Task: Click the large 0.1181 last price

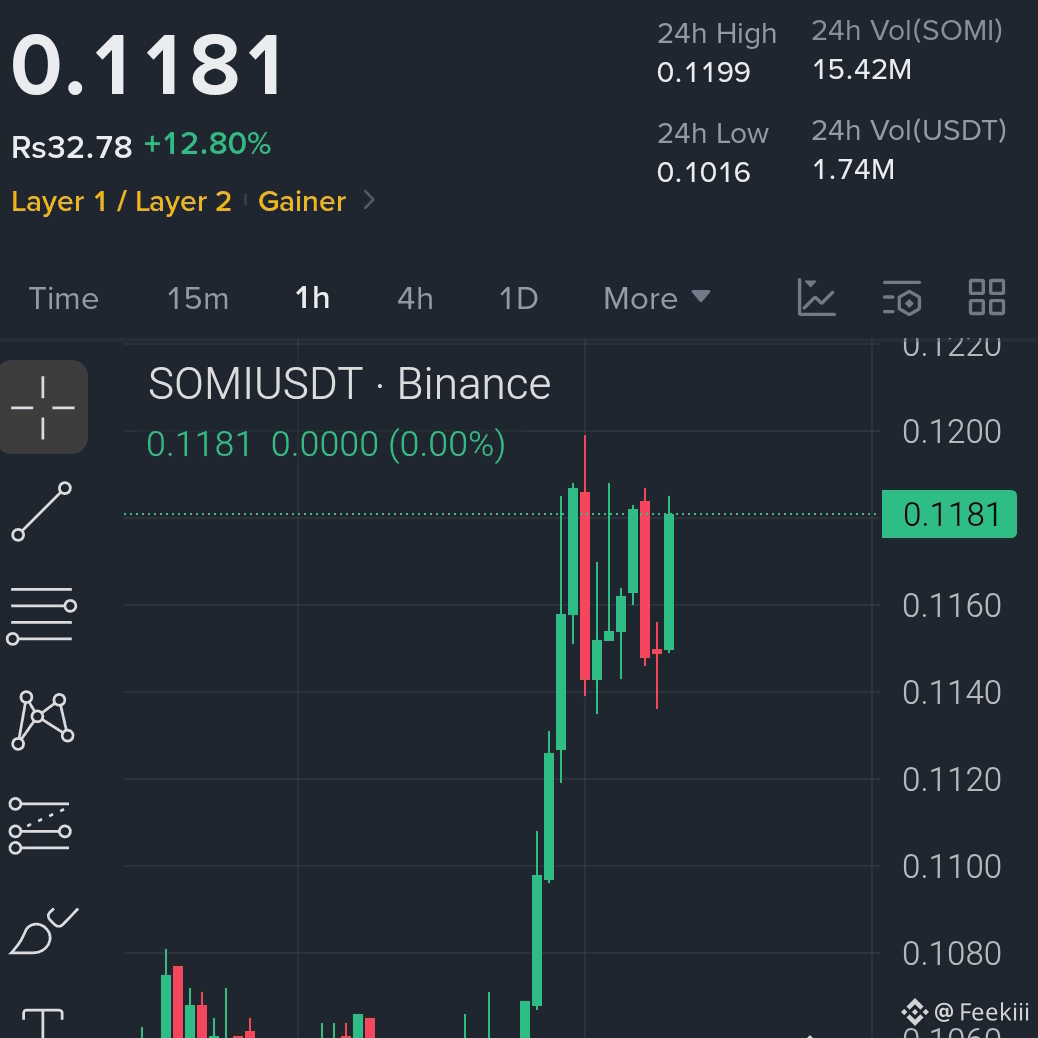Action: (147, 66)
